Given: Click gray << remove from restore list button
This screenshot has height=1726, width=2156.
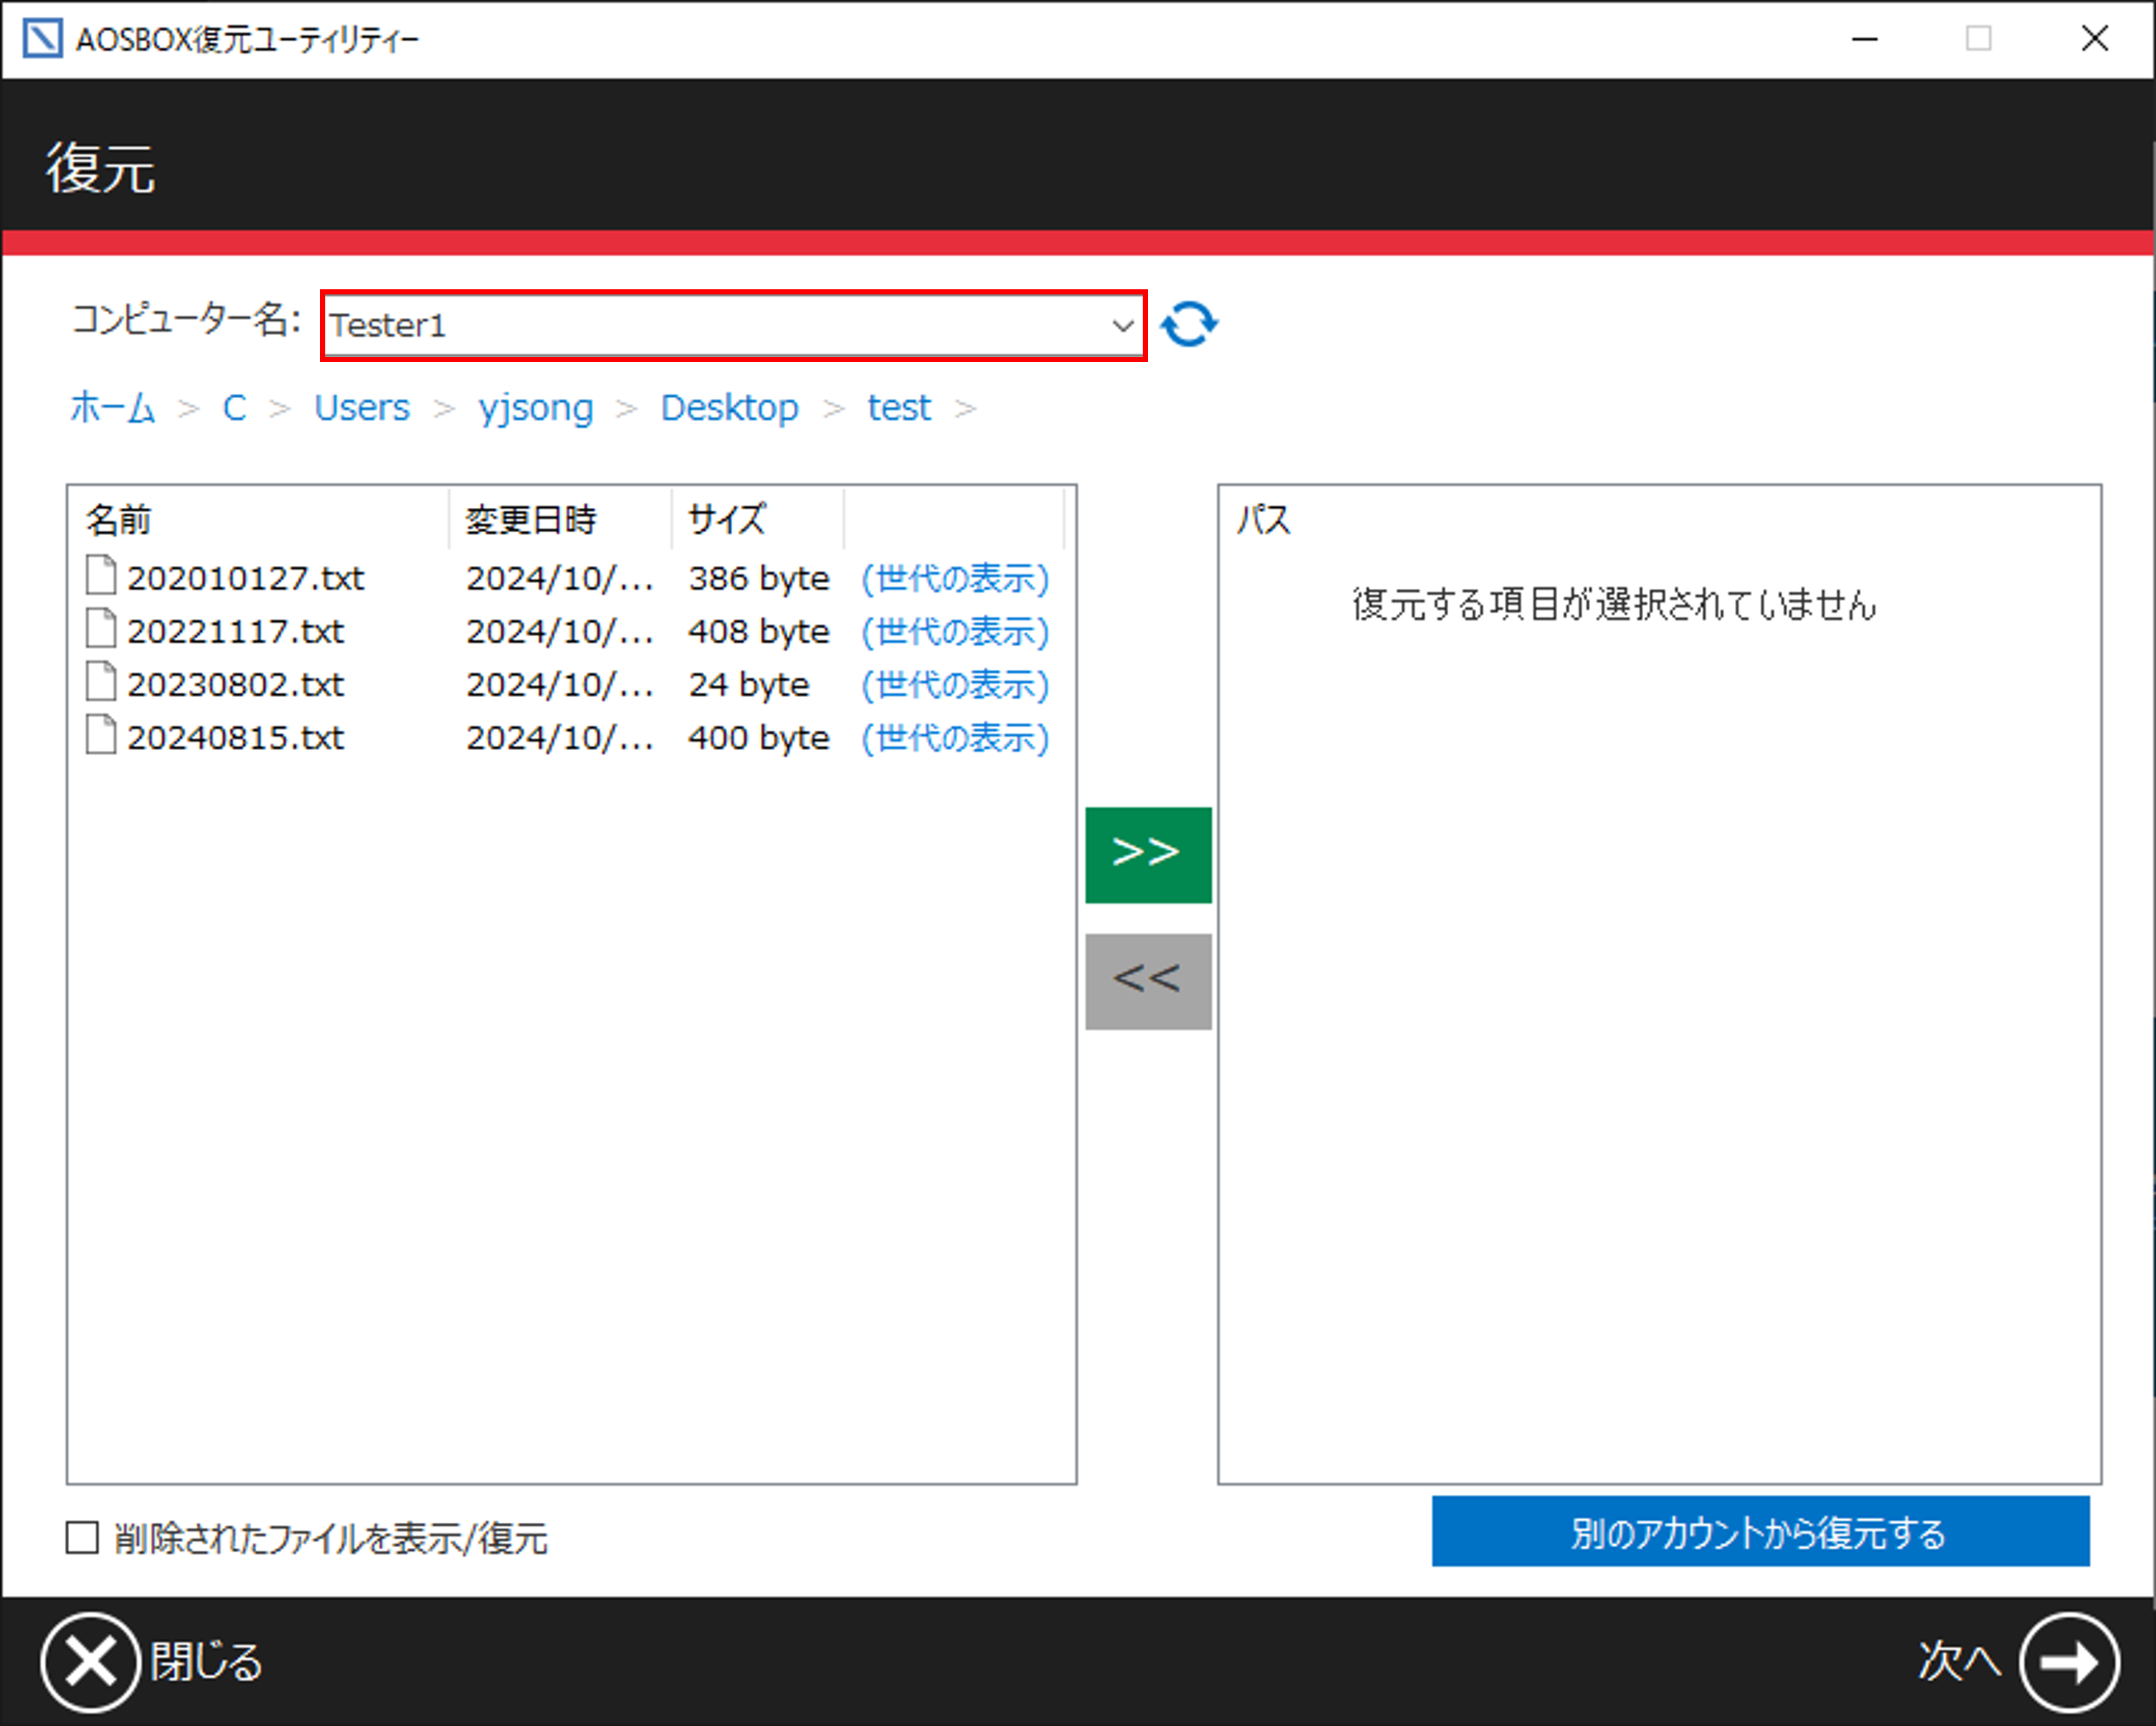Looking at the screenshot, I should coord(1148,981).
